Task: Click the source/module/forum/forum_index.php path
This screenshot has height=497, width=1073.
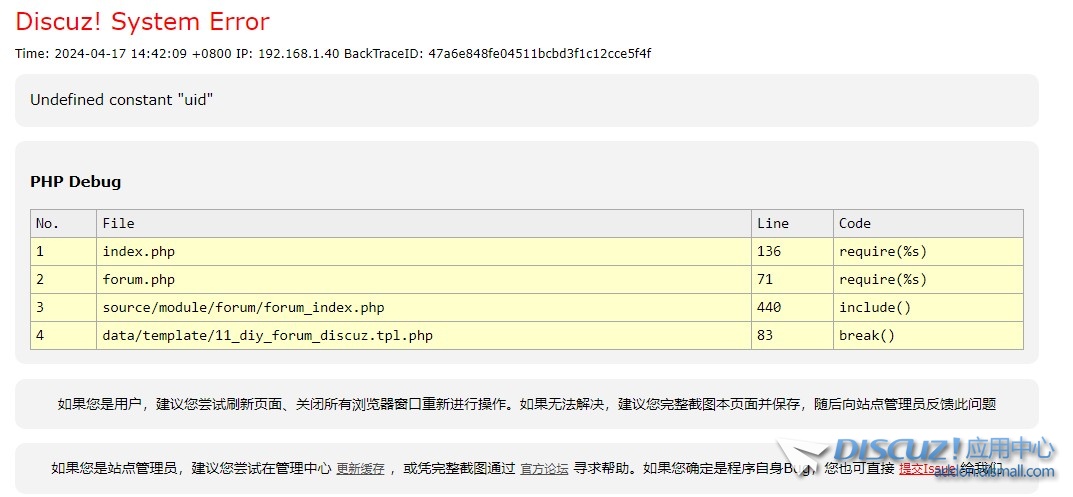Action: tap(243, 307)
